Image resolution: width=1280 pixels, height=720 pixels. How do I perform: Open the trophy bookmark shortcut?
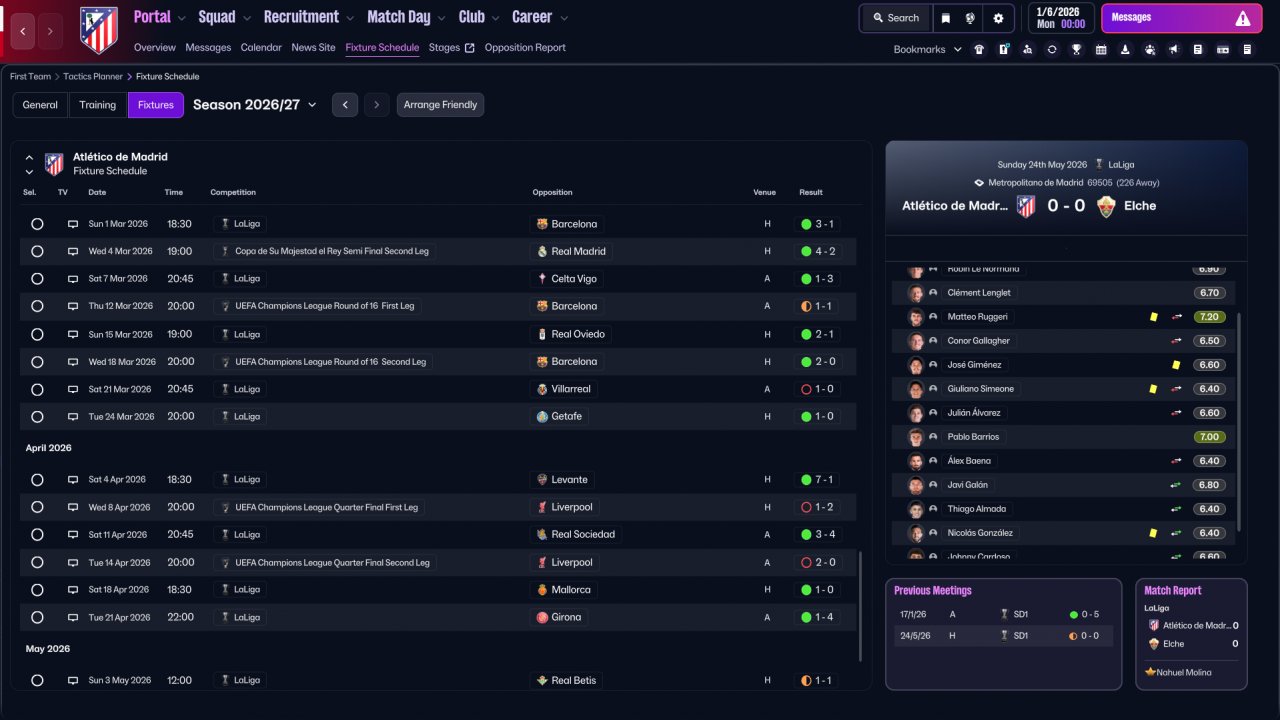[x=1076, y=49]
